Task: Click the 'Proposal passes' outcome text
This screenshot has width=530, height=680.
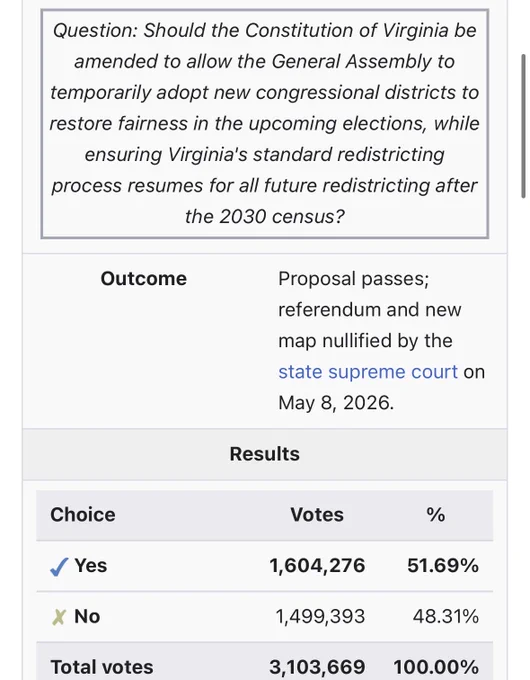Action: [353, 278]
